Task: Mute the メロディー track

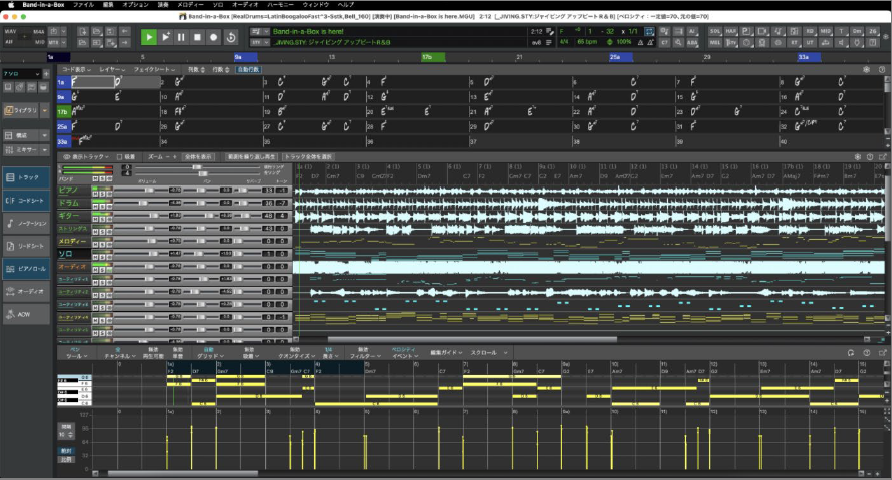Action: pos(95,245)
